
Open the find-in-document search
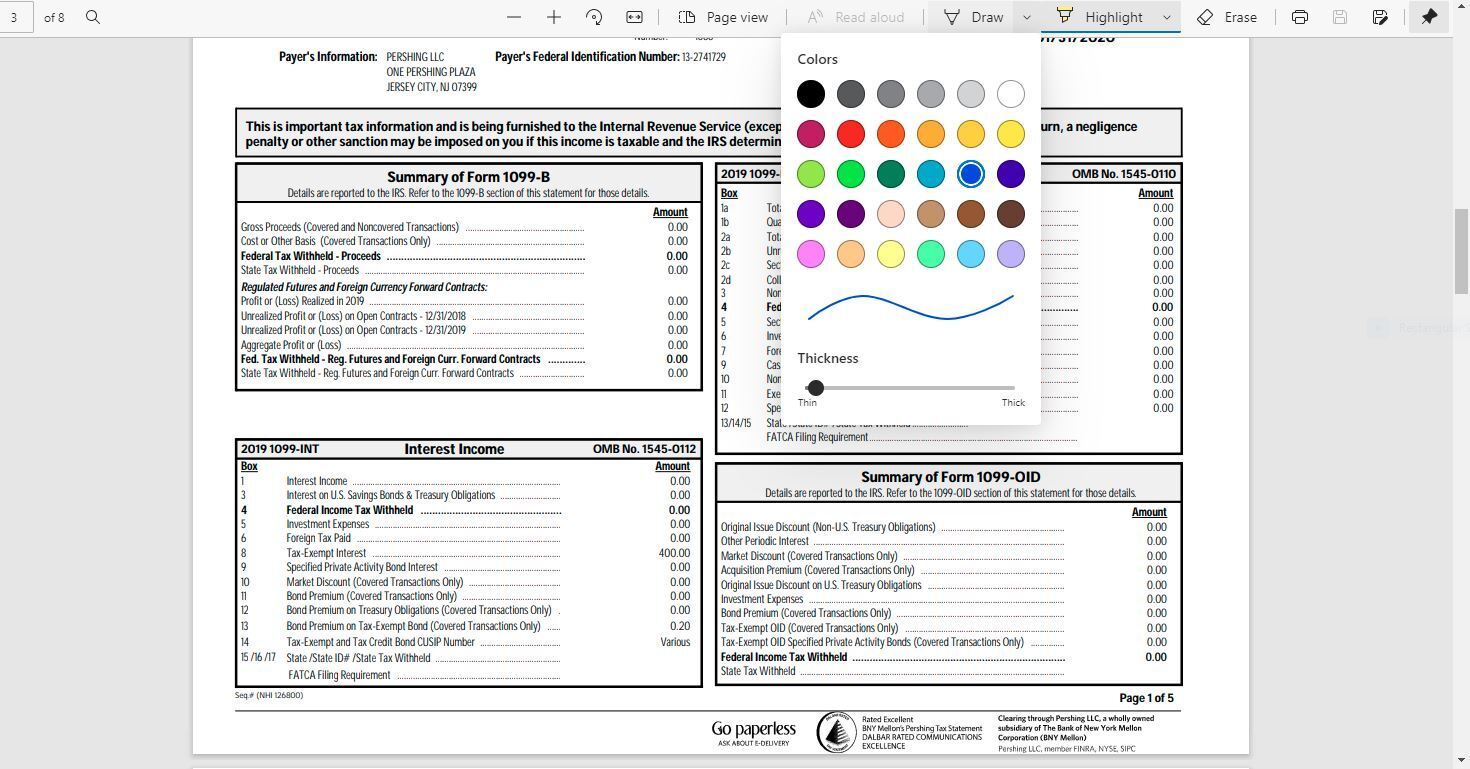(x=91, y=17)
